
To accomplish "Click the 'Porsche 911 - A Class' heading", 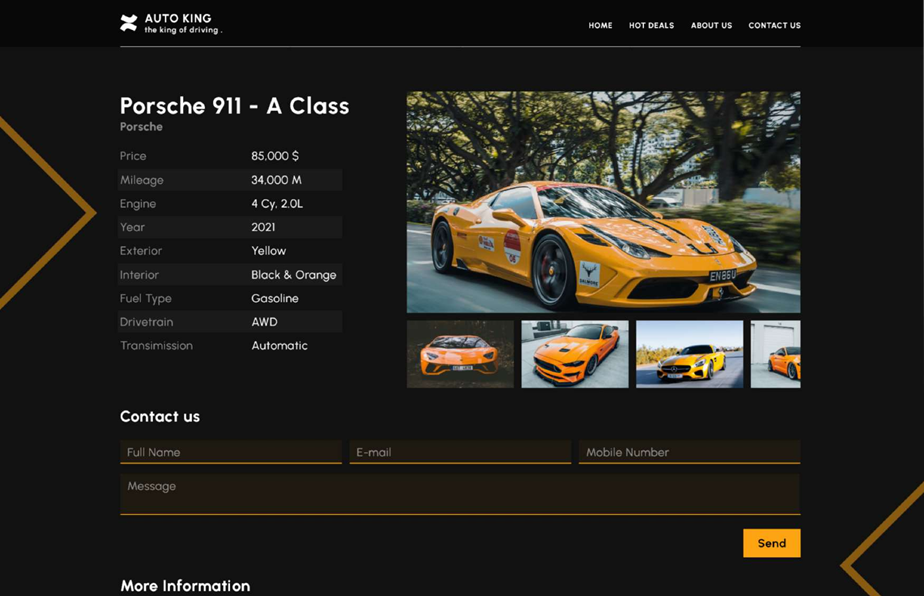I will (x=235, y=106).
